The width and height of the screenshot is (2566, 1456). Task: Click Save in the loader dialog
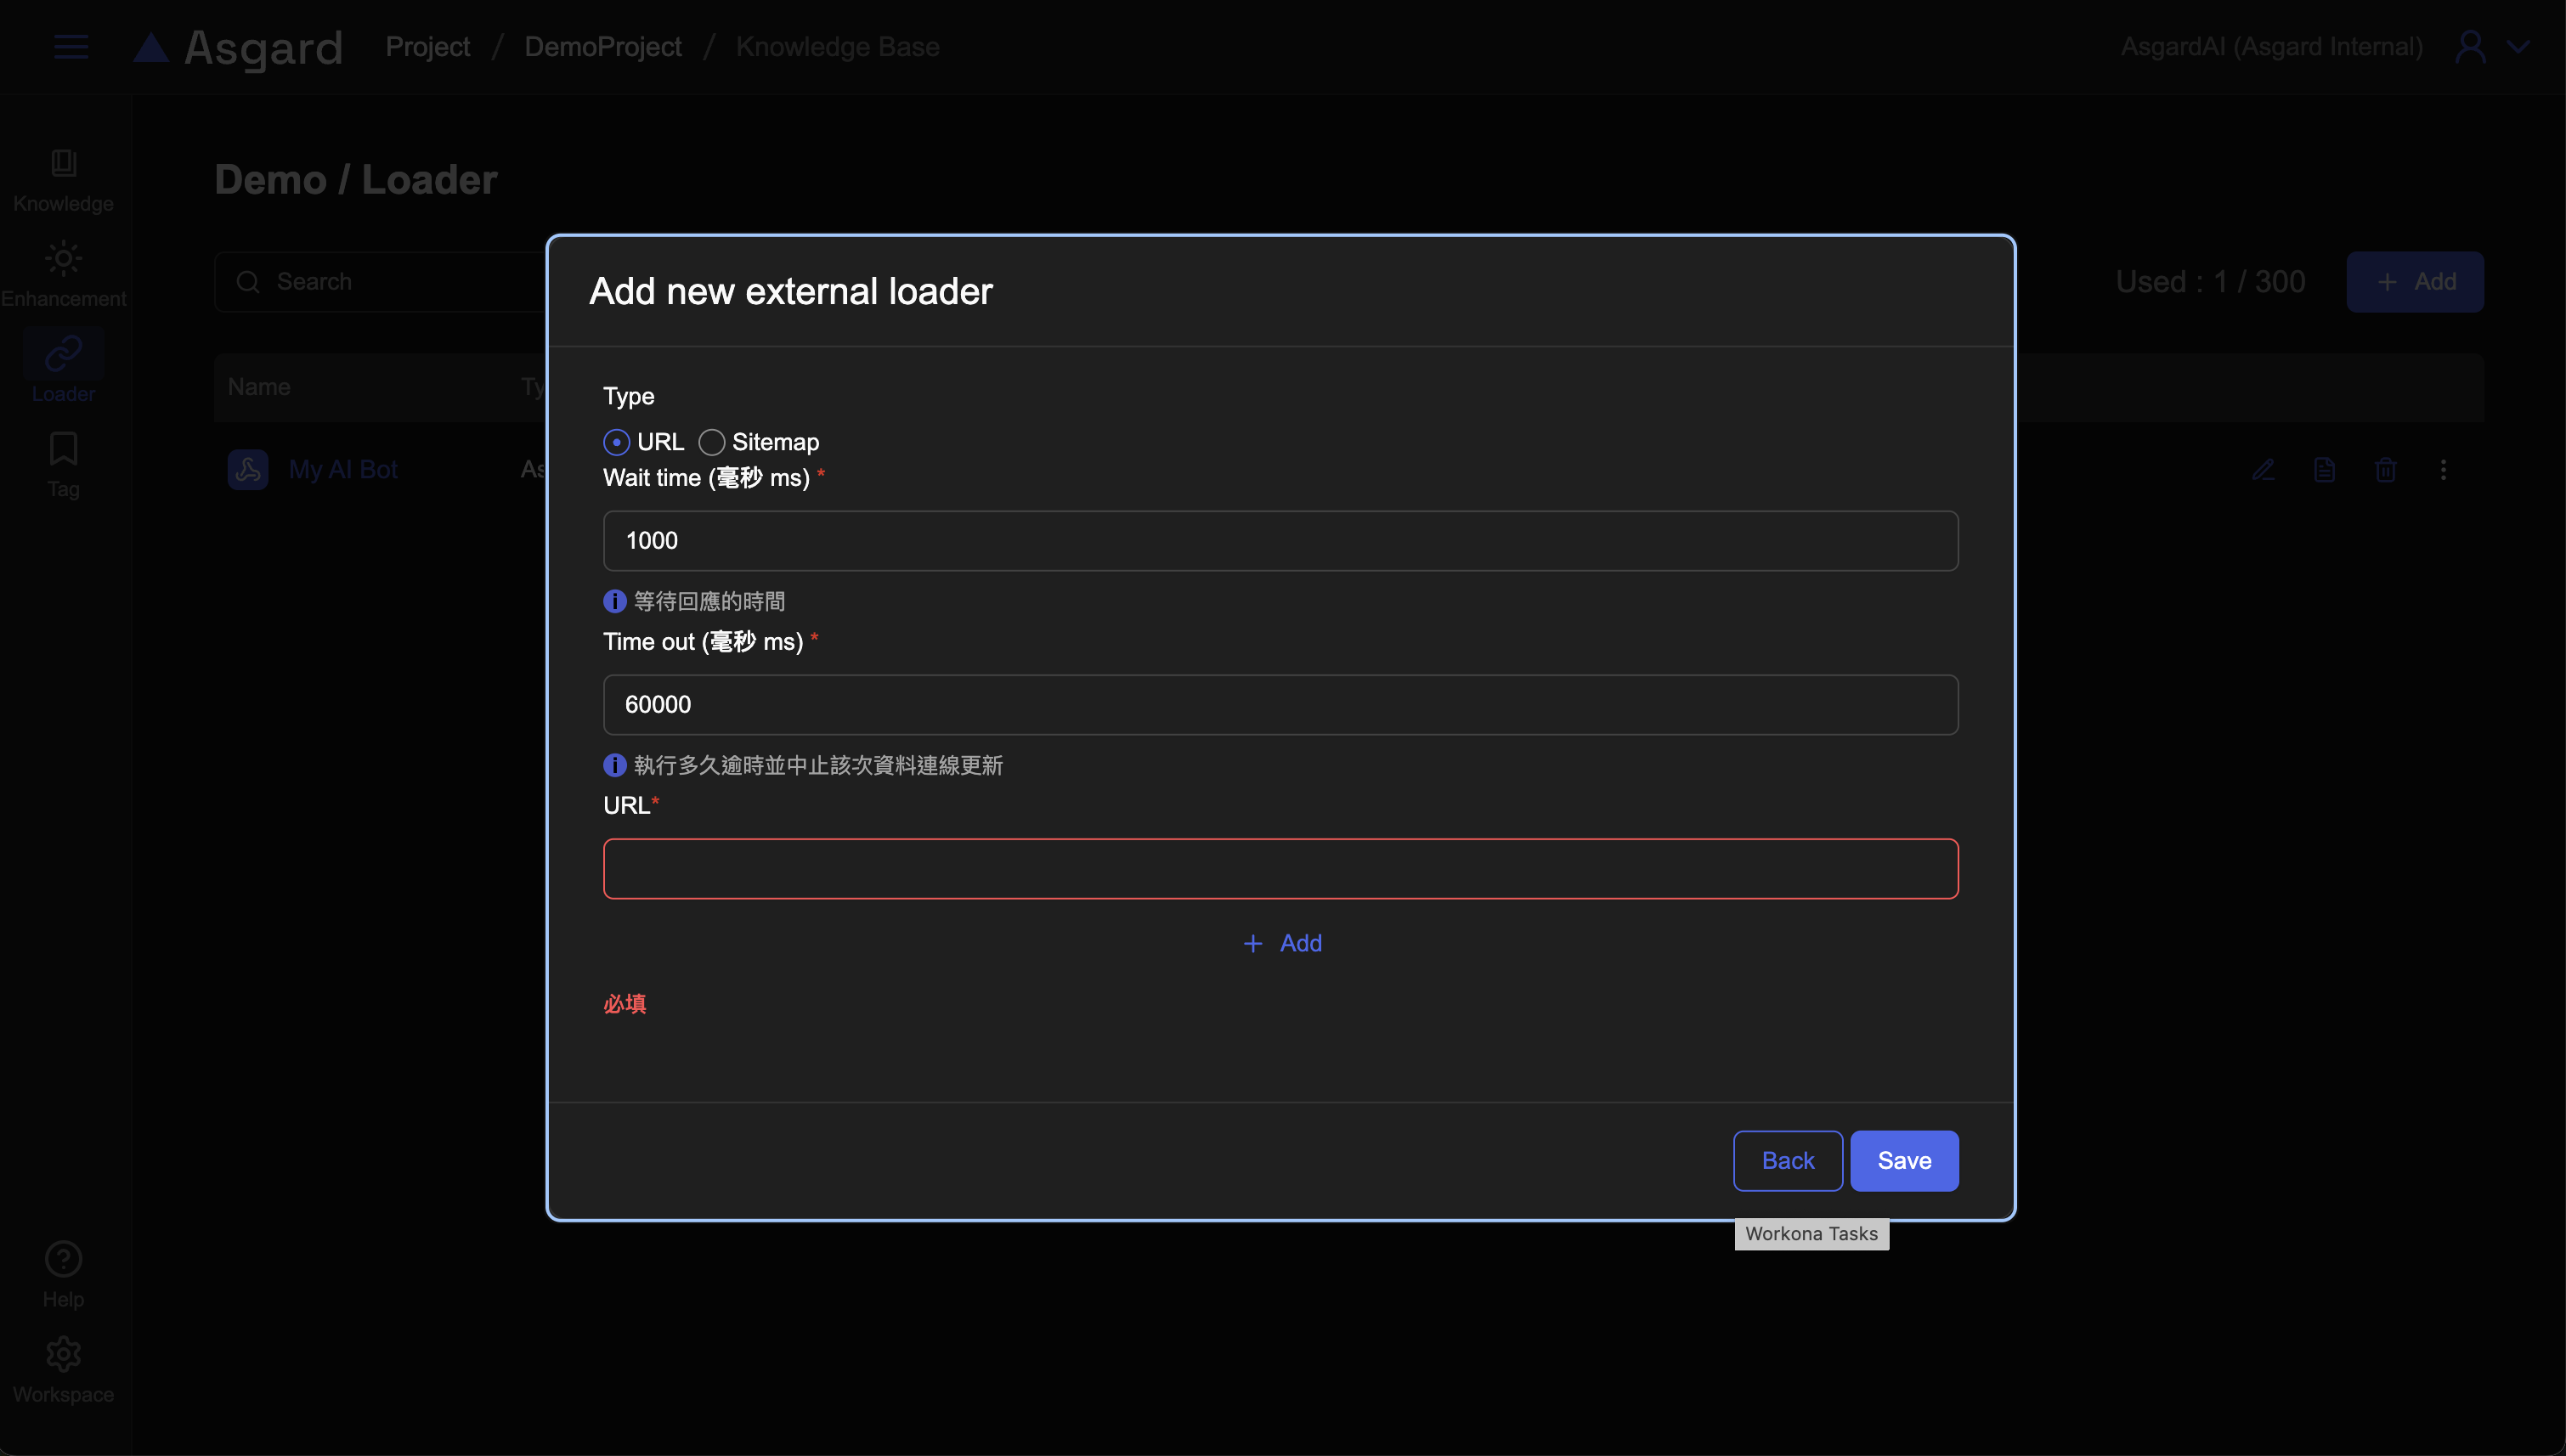(x=1904, y=1160)
